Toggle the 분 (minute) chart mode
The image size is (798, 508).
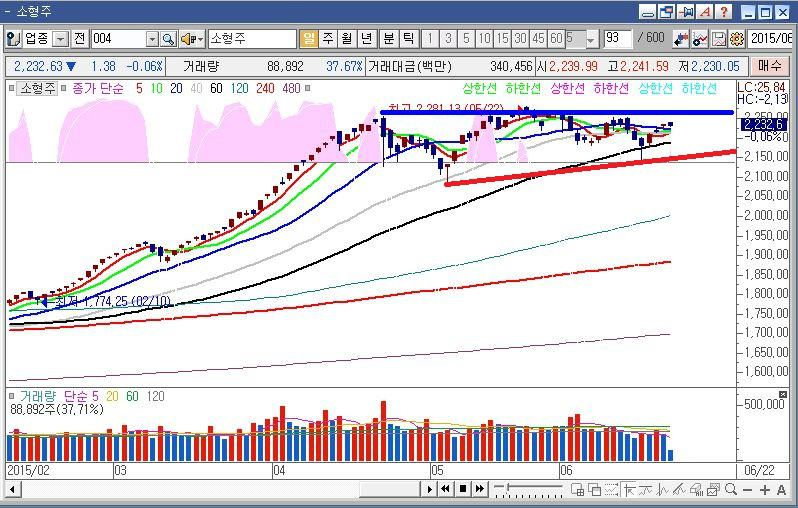387,39
